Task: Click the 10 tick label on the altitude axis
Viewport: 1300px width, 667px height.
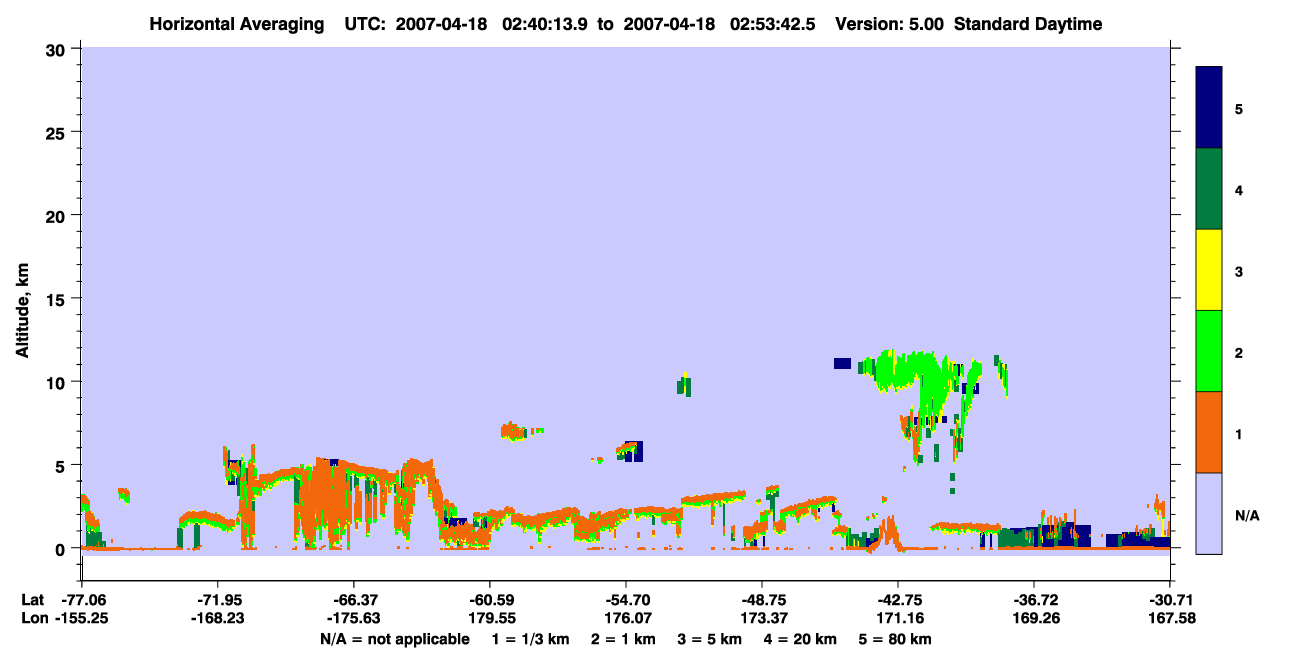Action: 57,382
